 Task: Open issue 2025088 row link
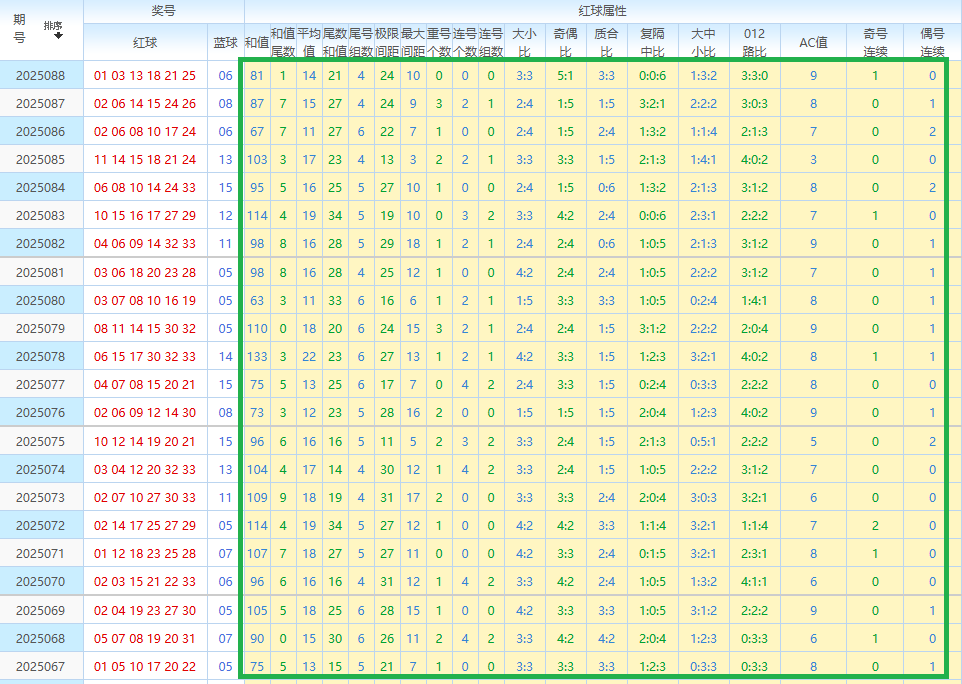point(40,76)
